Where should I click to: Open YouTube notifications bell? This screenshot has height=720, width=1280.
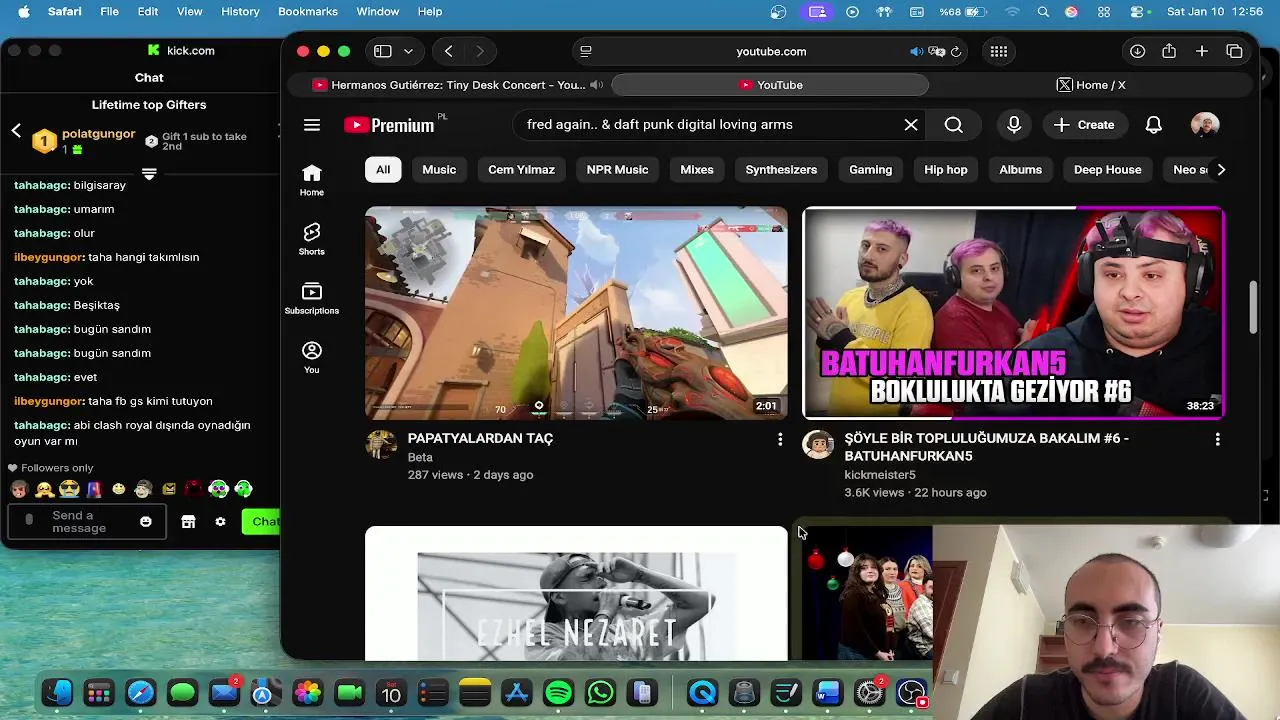point(1154,125)
